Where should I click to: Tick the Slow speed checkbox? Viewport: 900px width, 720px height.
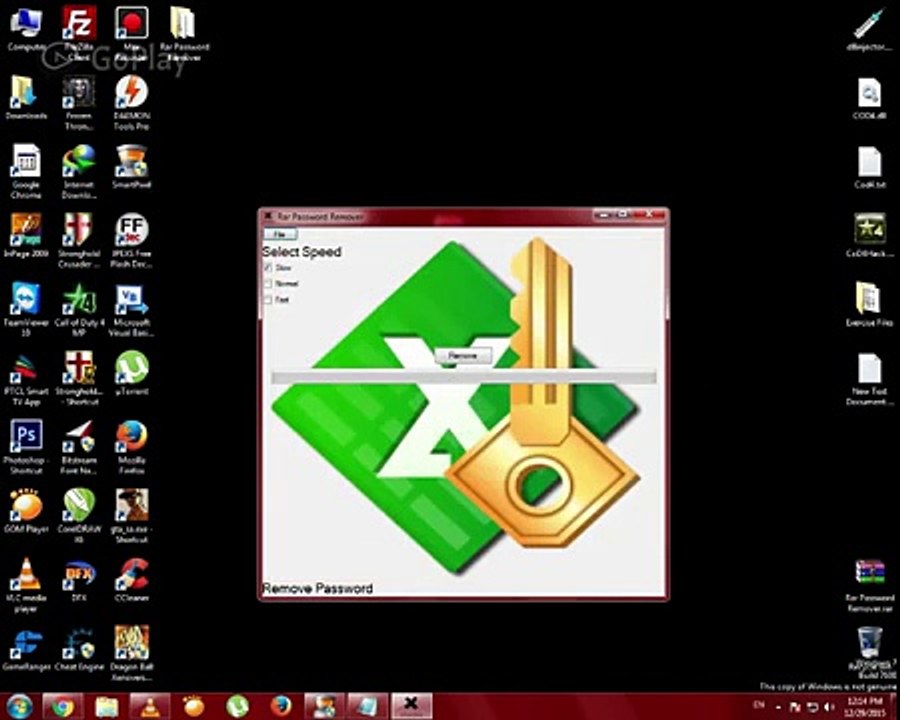(x=268, y=268)
